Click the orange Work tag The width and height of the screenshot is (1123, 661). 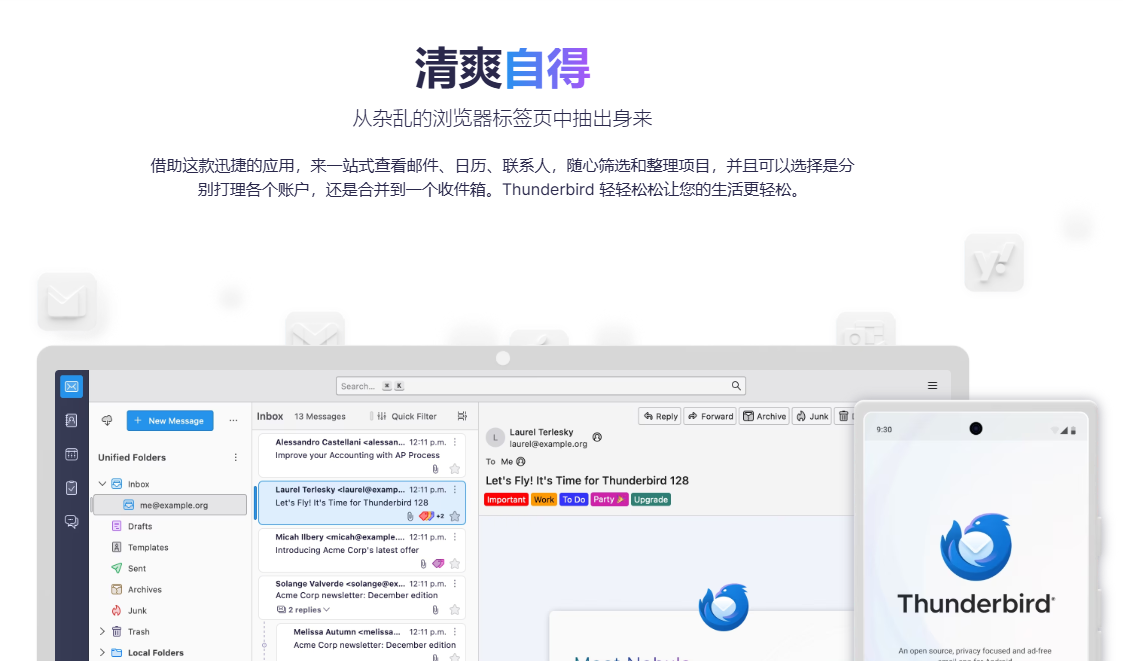pyautogui.click(x=544, y=500)
